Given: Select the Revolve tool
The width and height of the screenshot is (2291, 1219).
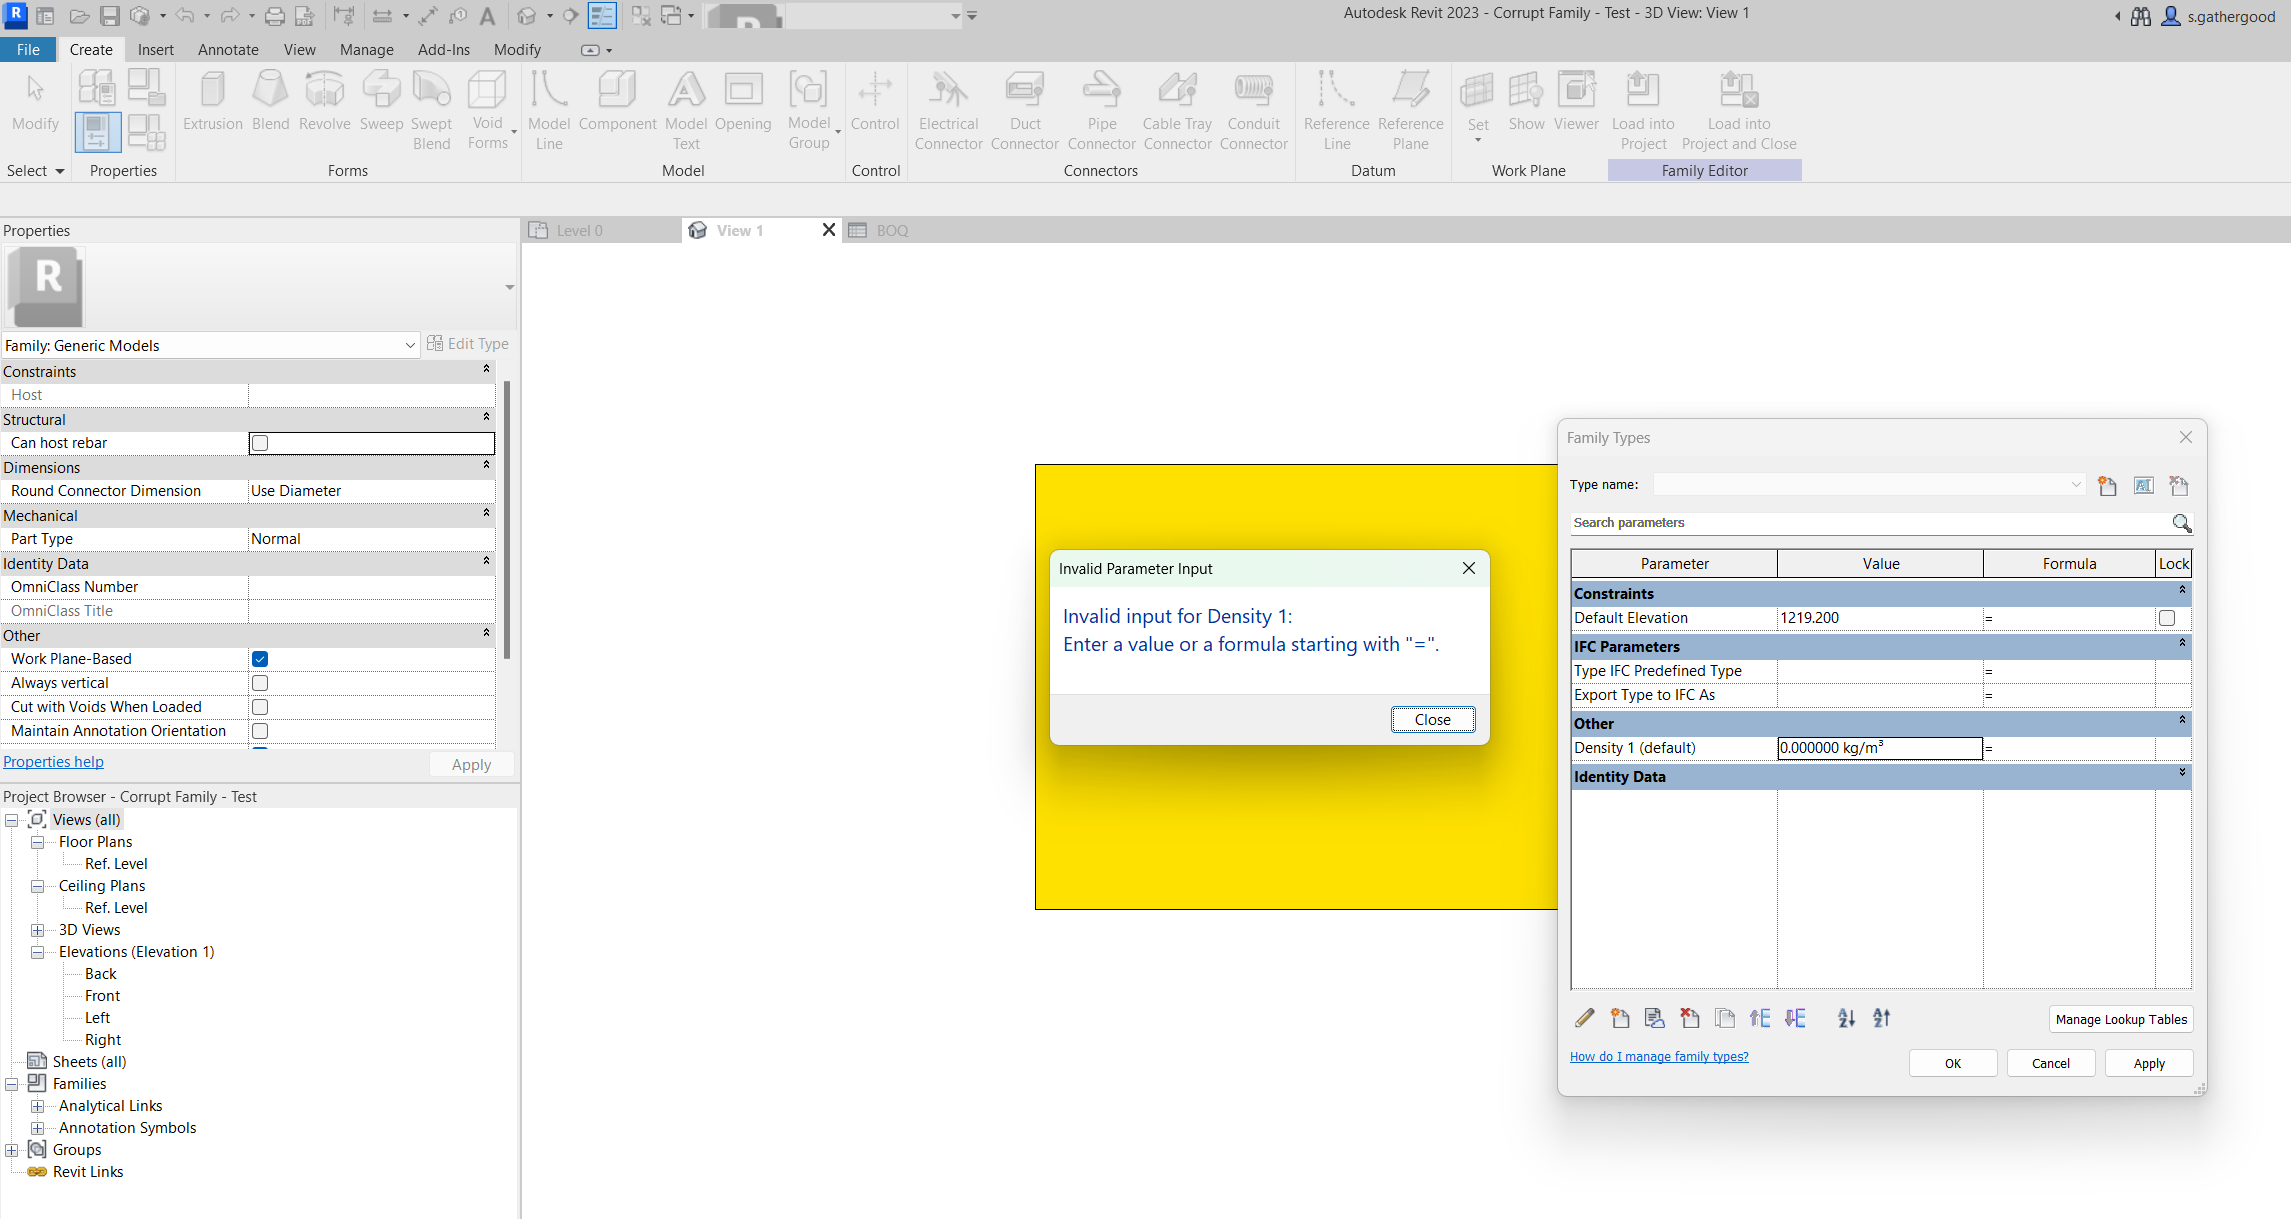Looking at the screenshot, I should [x=324, y=105].
